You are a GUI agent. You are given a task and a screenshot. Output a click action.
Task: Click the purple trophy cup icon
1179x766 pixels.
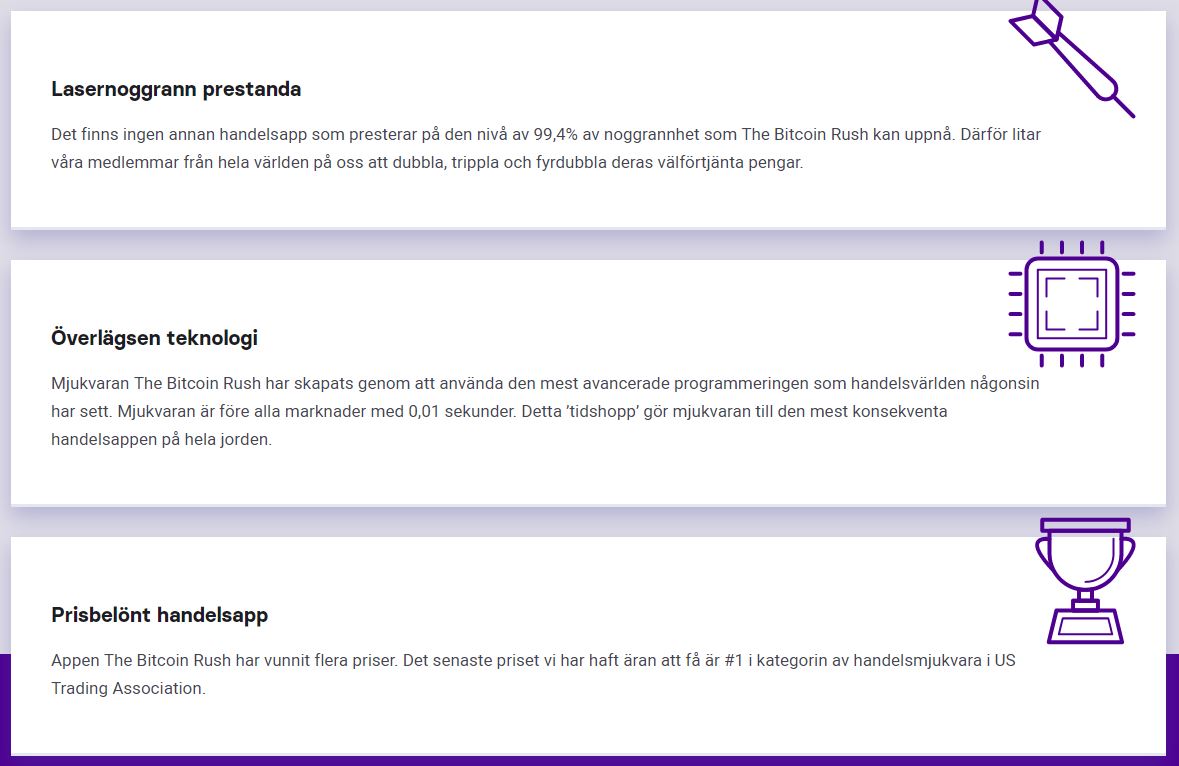tap(1085, 580)
